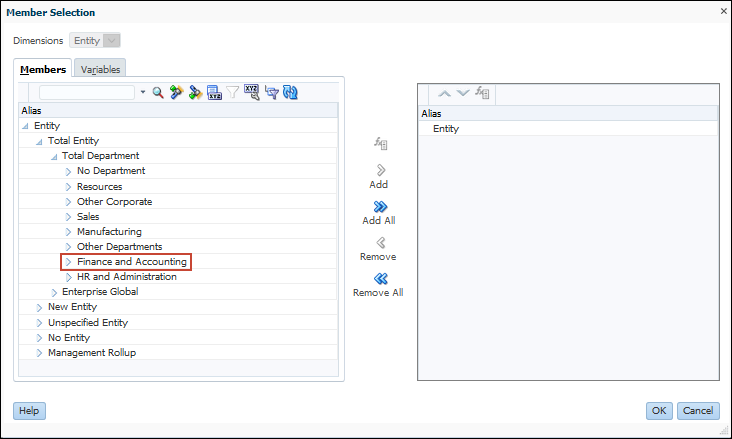Image resolution: width=732 pixels, height=439 pixels.
Task: Collapse the root Entity node
Action: [25, 126]
